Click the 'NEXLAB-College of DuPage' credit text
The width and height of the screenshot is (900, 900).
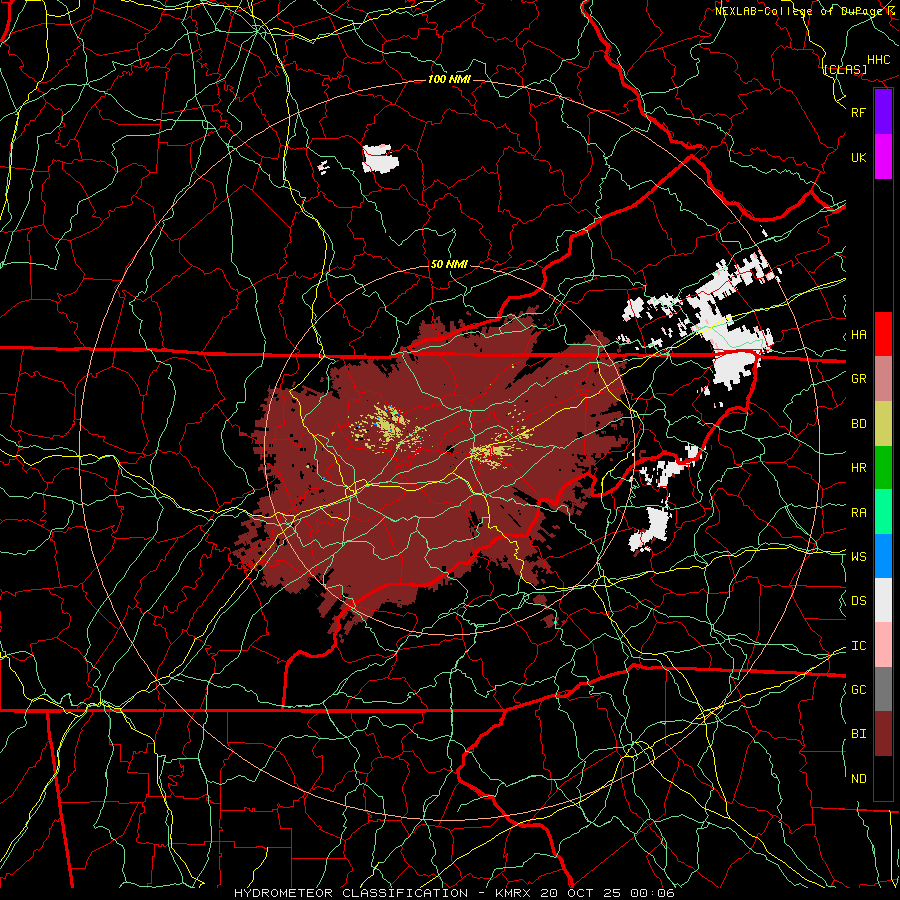(800, 10)
